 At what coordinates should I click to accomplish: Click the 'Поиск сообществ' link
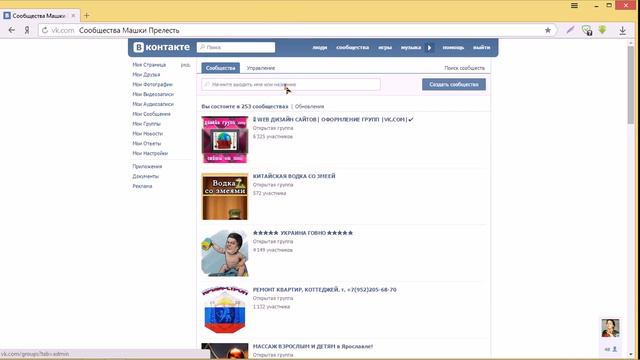point(464,68)
